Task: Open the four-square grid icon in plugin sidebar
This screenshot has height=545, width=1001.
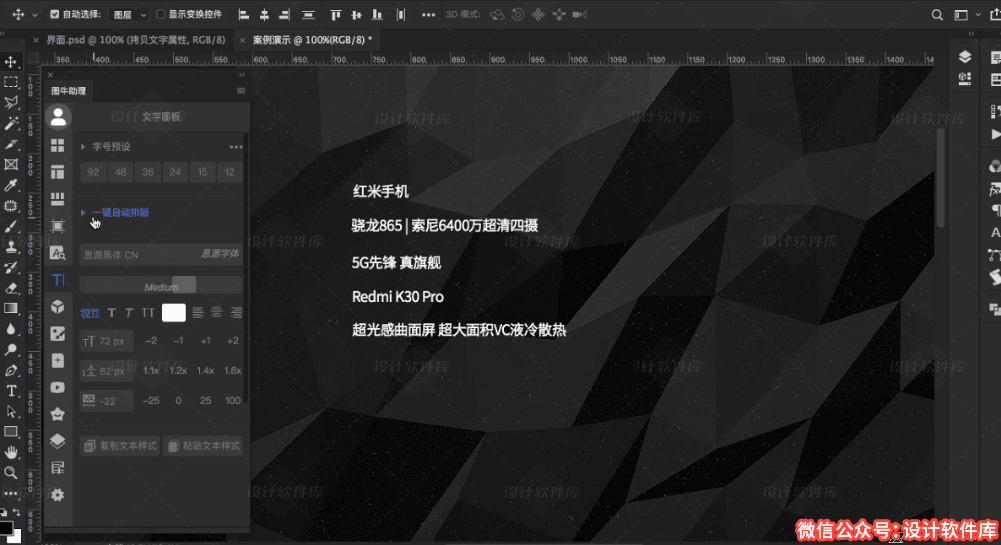Action: [x=57, y=146]
